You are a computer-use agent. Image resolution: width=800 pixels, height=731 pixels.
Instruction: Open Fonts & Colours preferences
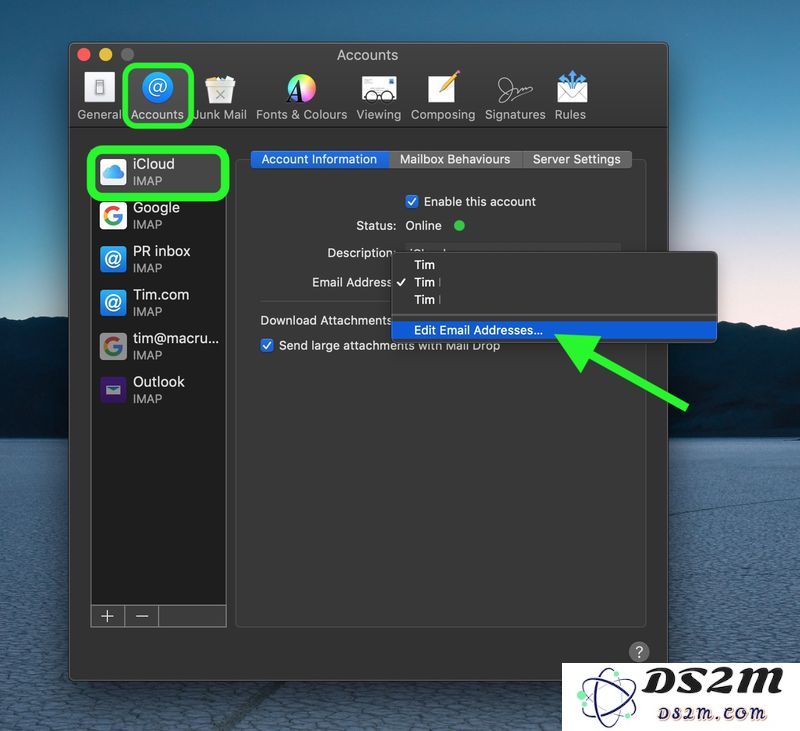click(x=302, y=96)
